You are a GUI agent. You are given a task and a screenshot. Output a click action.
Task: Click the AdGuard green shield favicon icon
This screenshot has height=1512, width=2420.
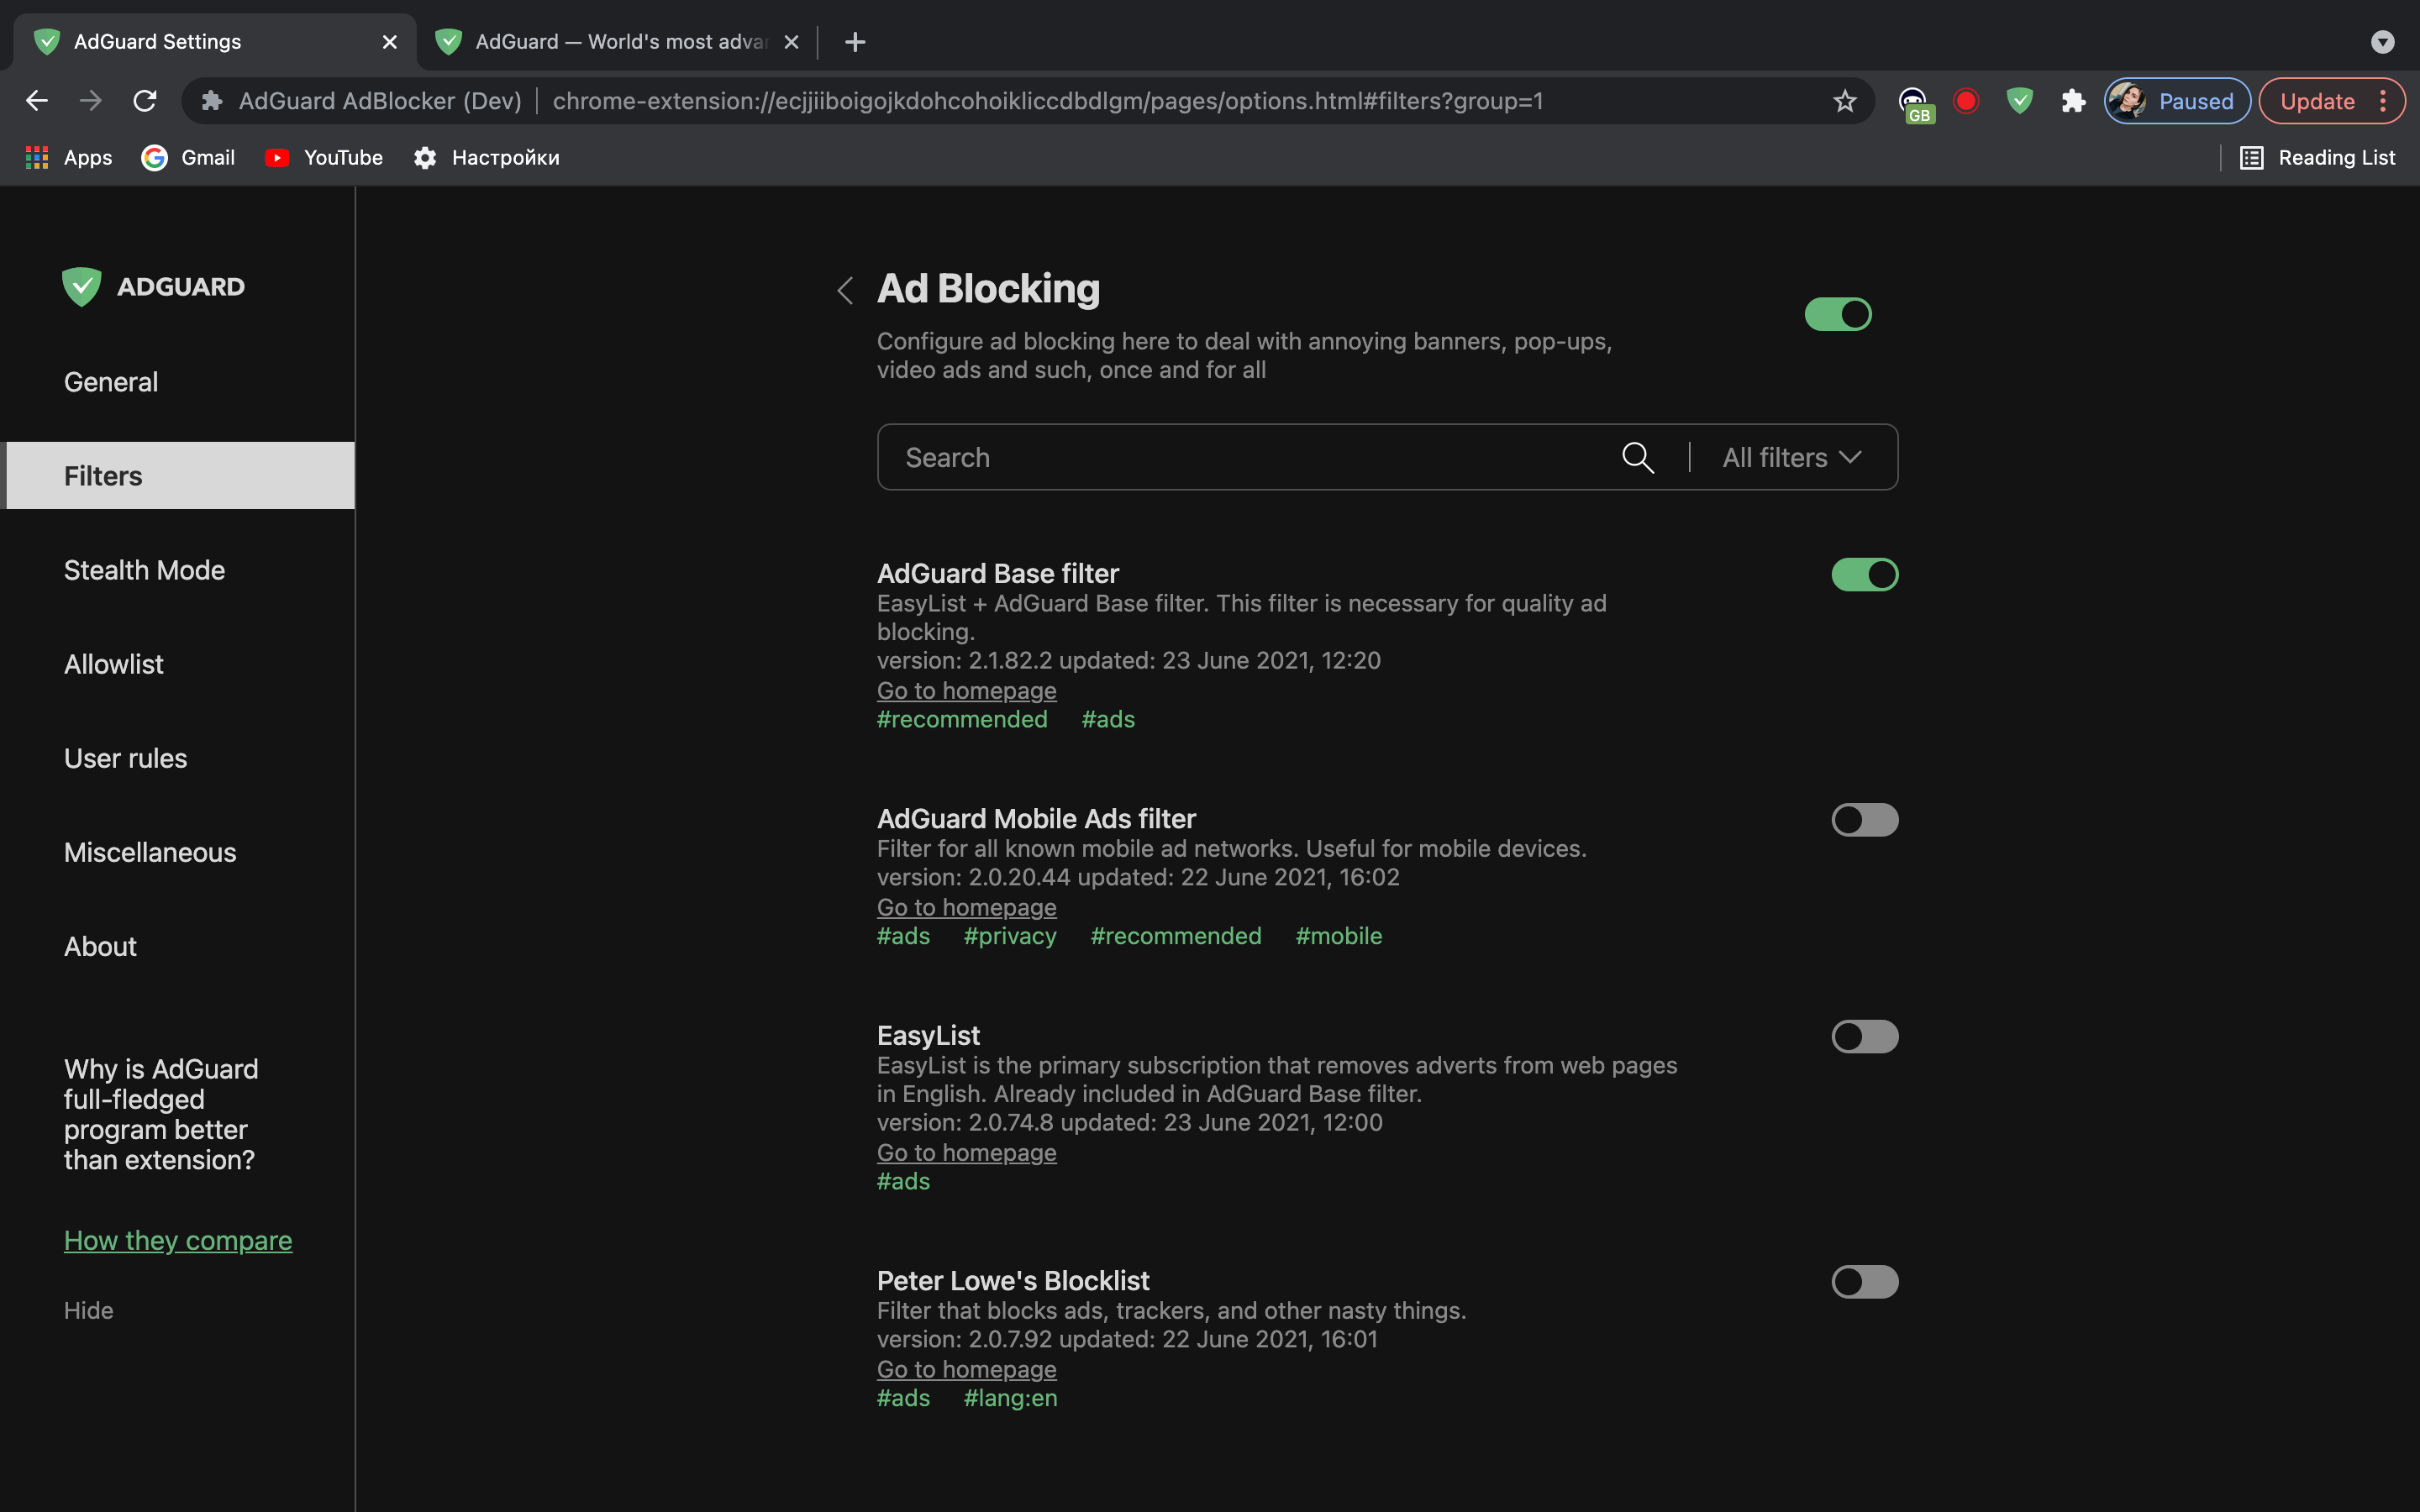[45, 40]
